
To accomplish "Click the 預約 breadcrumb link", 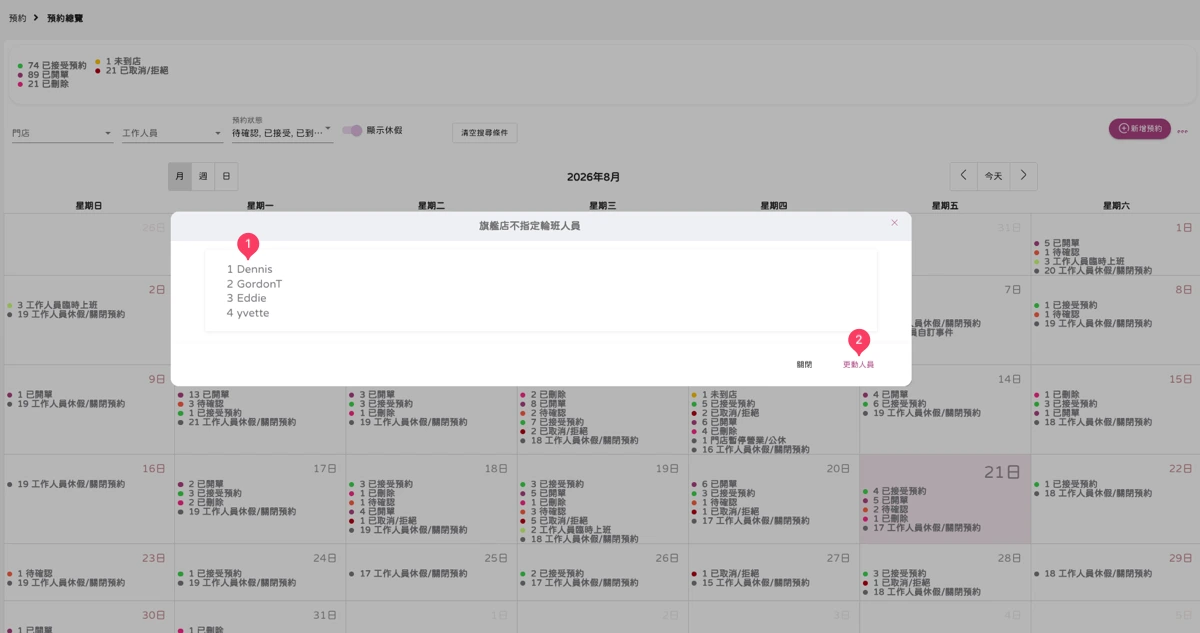I will (18, 18).
